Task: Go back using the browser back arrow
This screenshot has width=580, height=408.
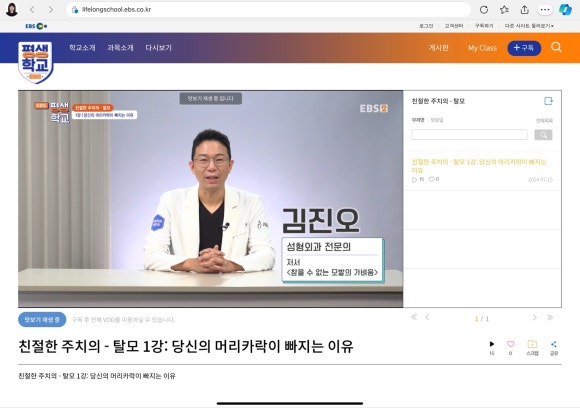Action: coord(32,10)
